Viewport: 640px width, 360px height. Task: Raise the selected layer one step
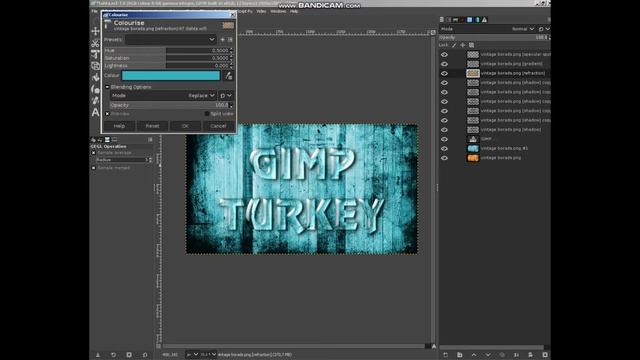pos(474,355)
